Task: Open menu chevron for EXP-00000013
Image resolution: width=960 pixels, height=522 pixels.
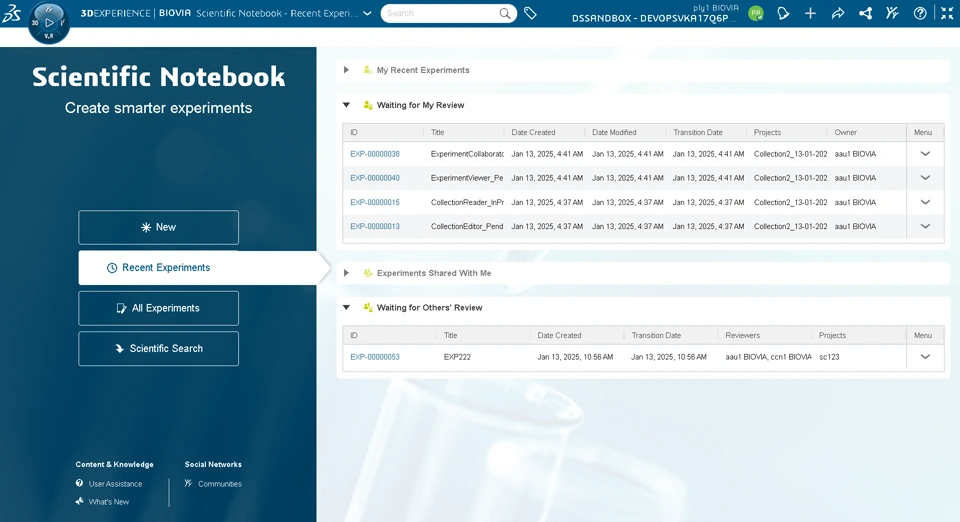Action: [x=925, y=226]
